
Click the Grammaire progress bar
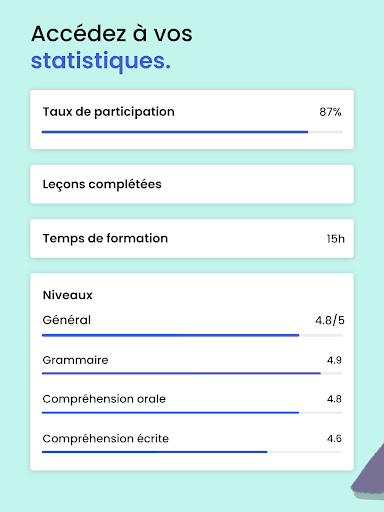click(x=192, y=373)
